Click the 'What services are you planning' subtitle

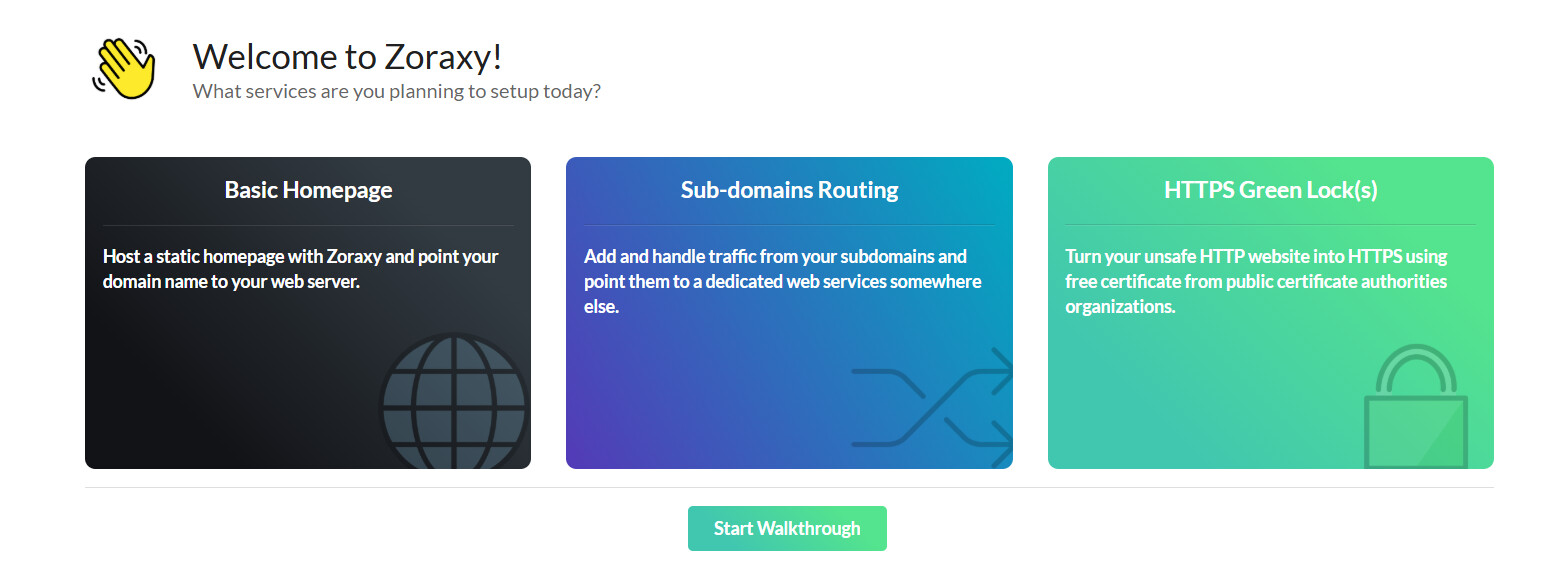[396, 92]
